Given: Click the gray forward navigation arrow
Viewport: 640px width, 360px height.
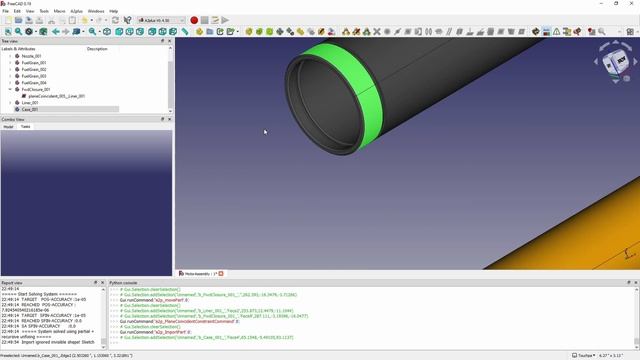Looking at the screenshot, I should (66, 31).
